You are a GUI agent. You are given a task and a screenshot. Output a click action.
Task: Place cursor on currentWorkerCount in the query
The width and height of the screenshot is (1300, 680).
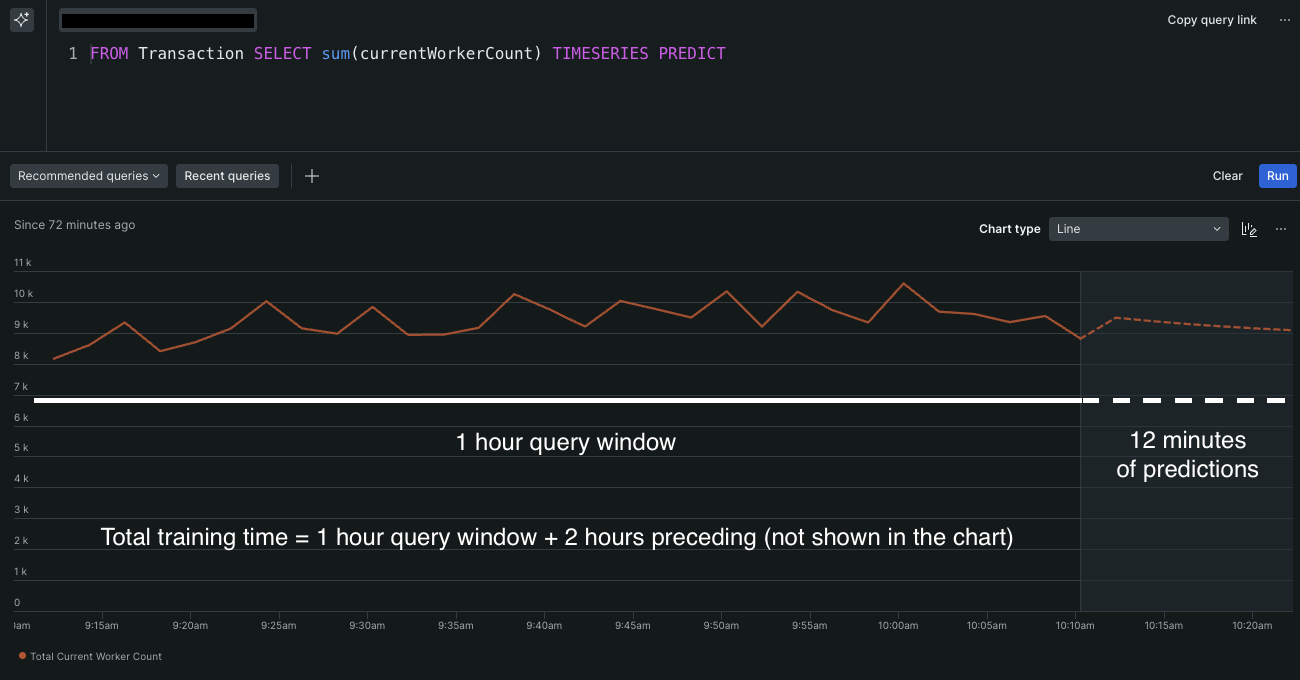(446, 53)
